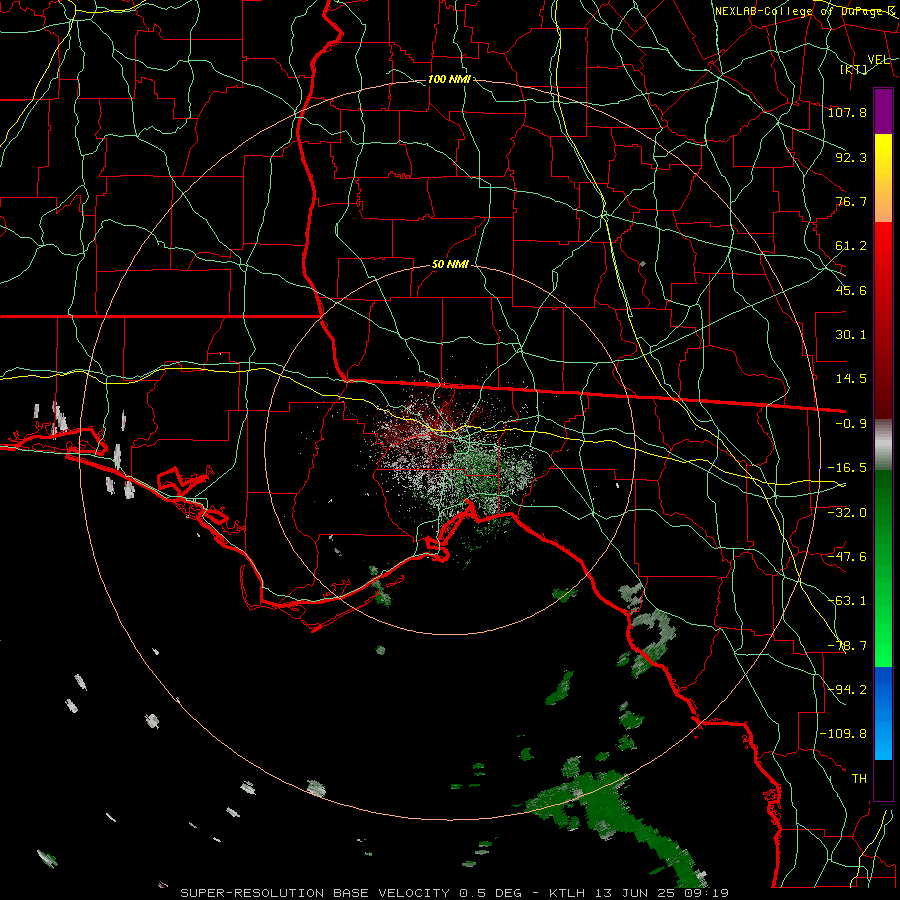This screenshot has height=900, width=900.
Task: Click the [KT] units label
Action: [854, 69]
